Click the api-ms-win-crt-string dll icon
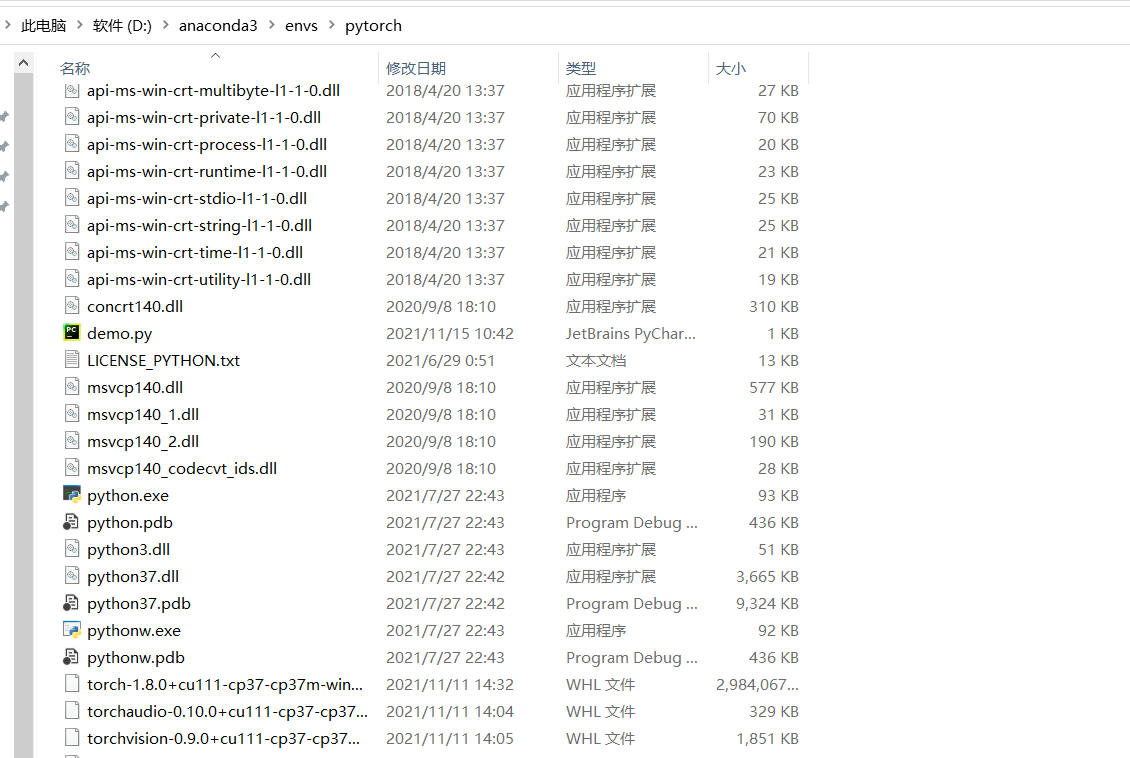This screenshot has height=758, width=1130. coord(71,224)
